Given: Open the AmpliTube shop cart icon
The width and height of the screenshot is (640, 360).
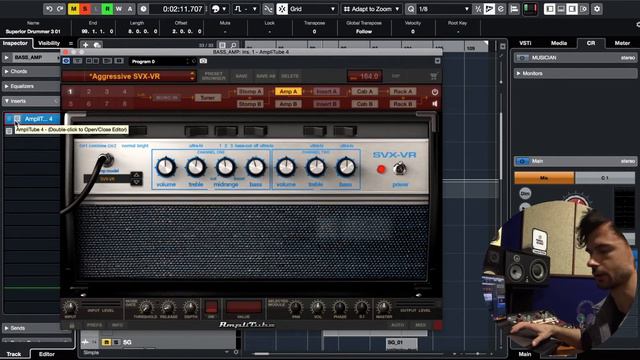Looking at the screenshot, I should (x=433, y=76).
